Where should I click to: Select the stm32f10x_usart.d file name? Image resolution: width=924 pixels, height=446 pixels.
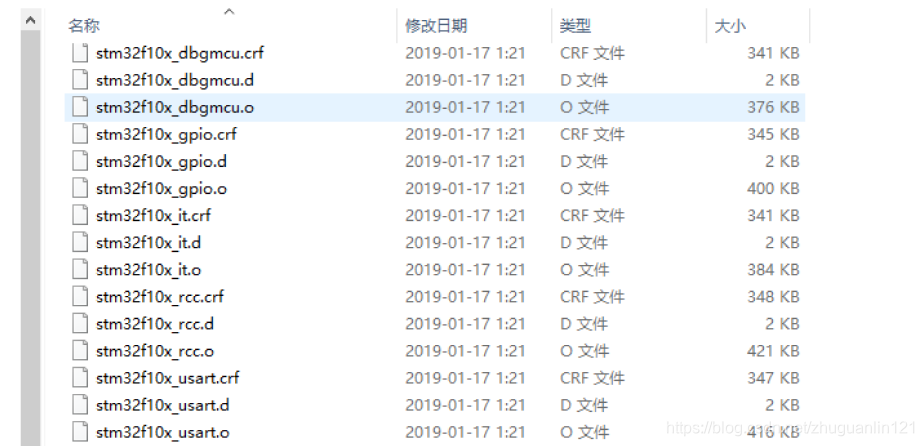tap(163, 405)
